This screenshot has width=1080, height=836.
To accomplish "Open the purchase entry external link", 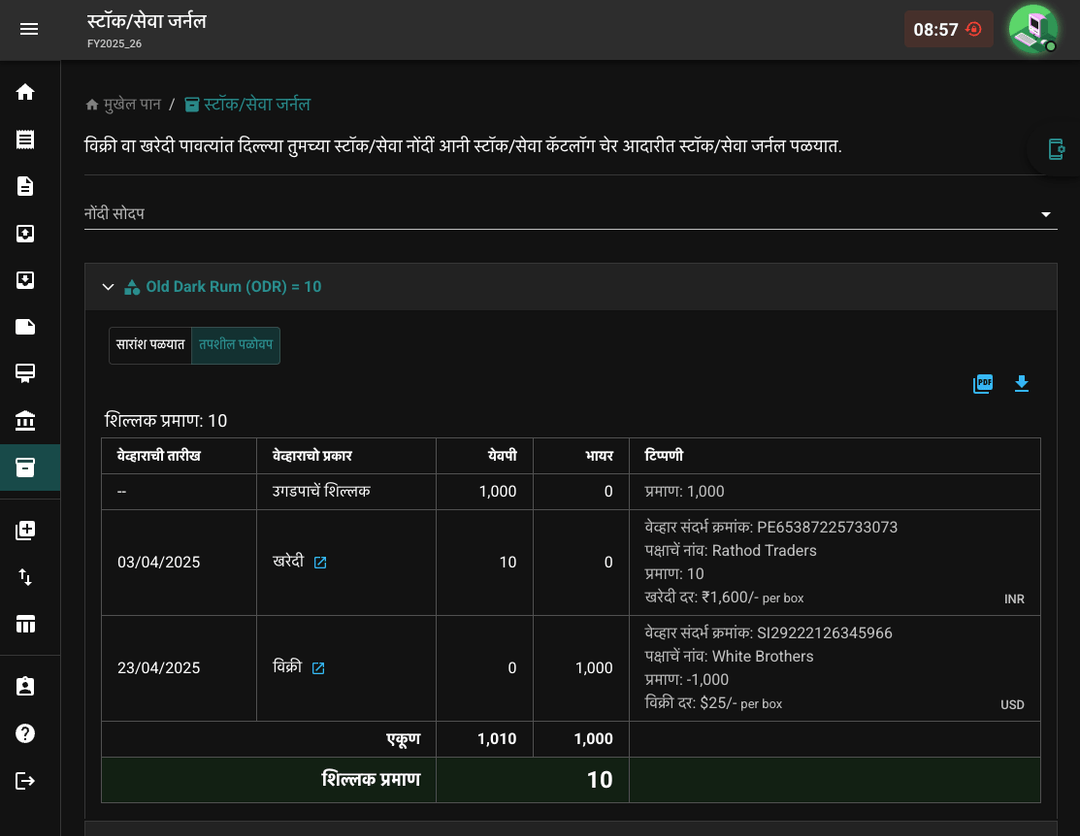I will click(320, 563).
